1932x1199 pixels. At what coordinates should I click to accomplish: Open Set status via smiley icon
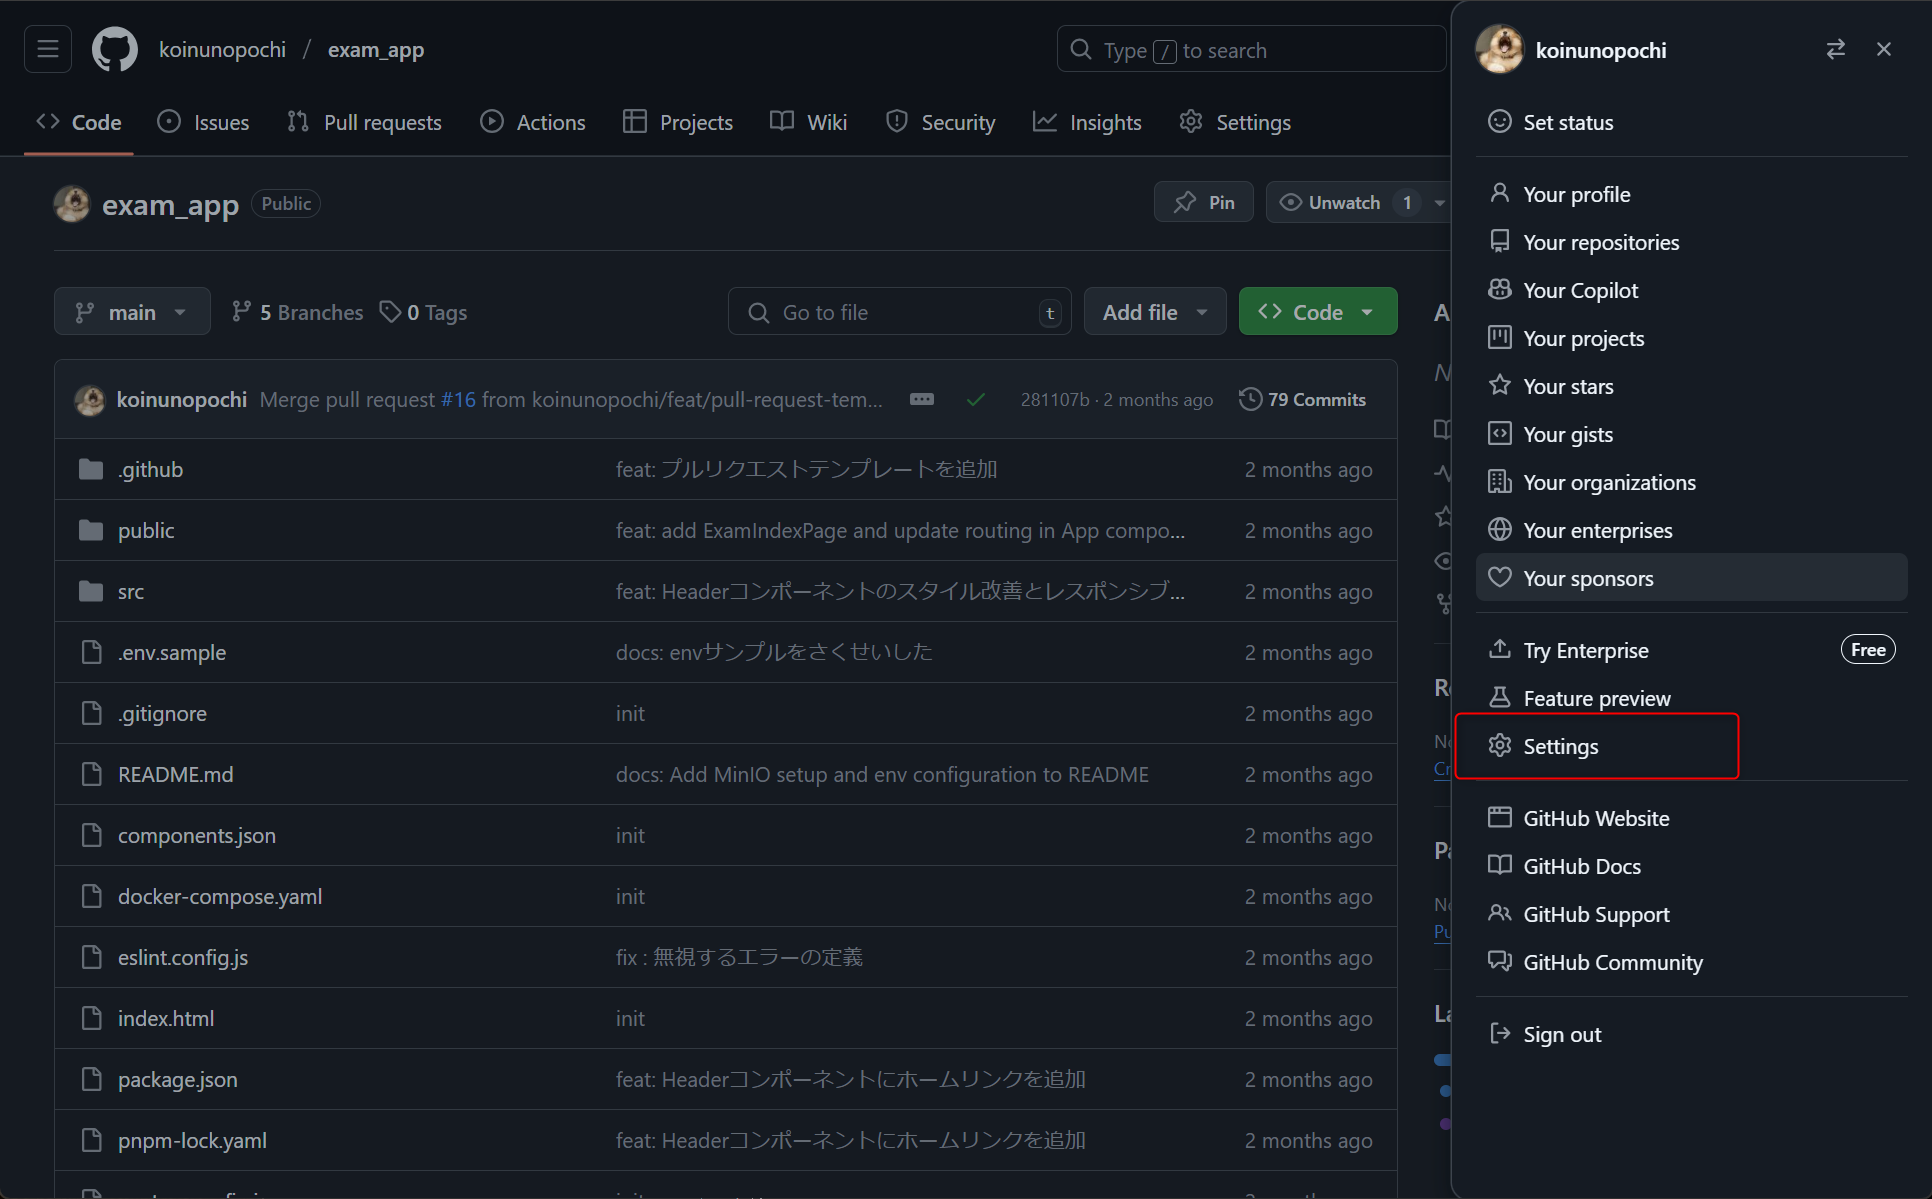(x=1500, y=121)
